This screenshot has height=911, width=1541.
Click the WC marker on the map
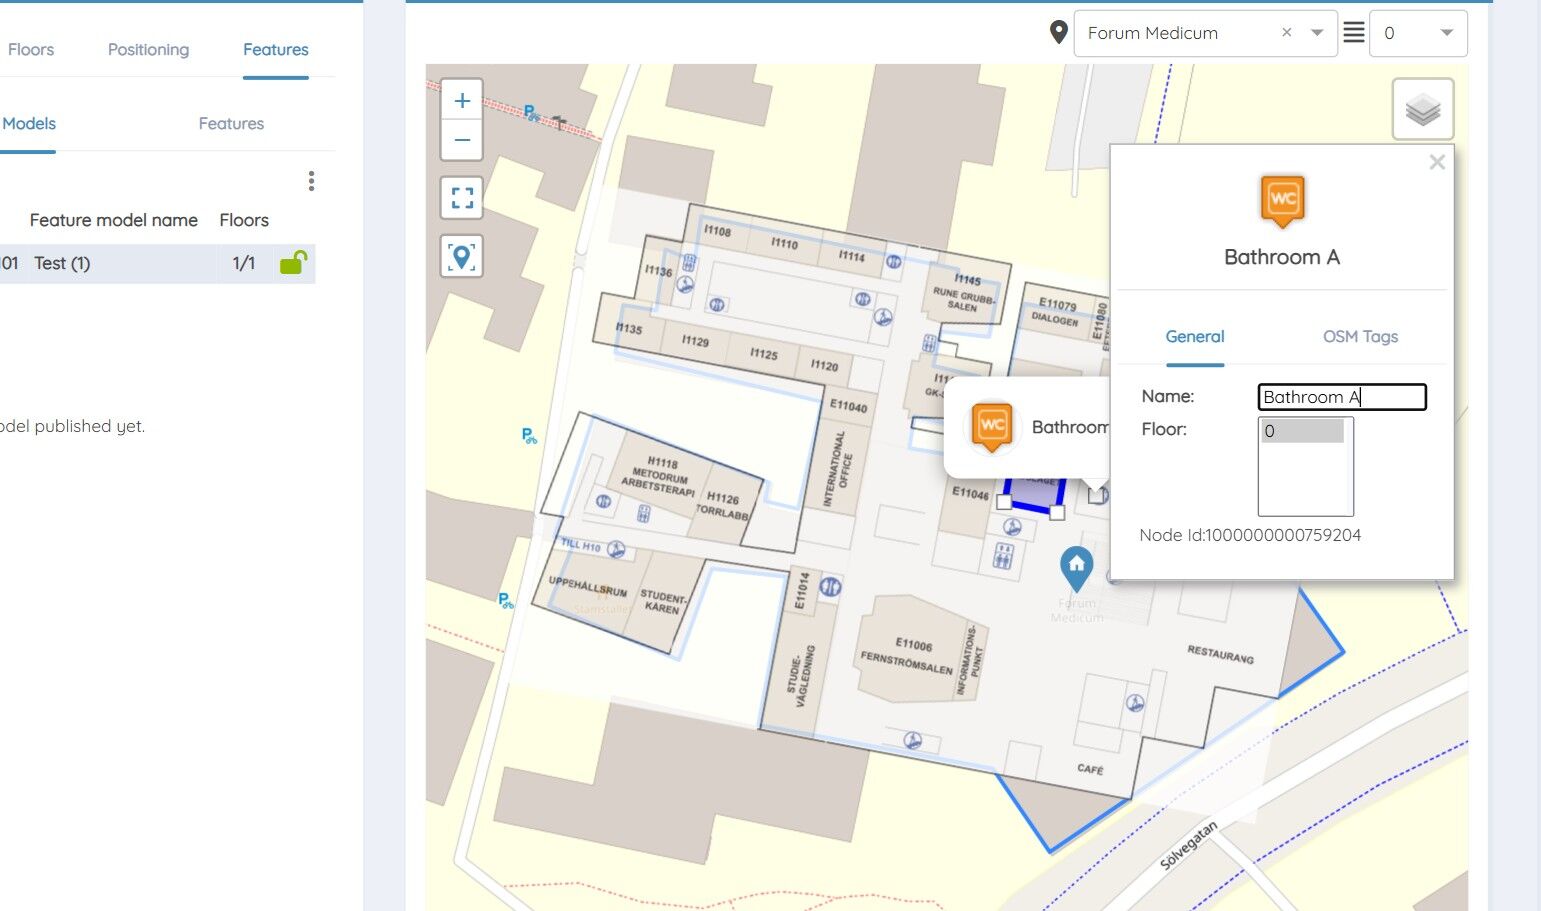tap(992, 426)
